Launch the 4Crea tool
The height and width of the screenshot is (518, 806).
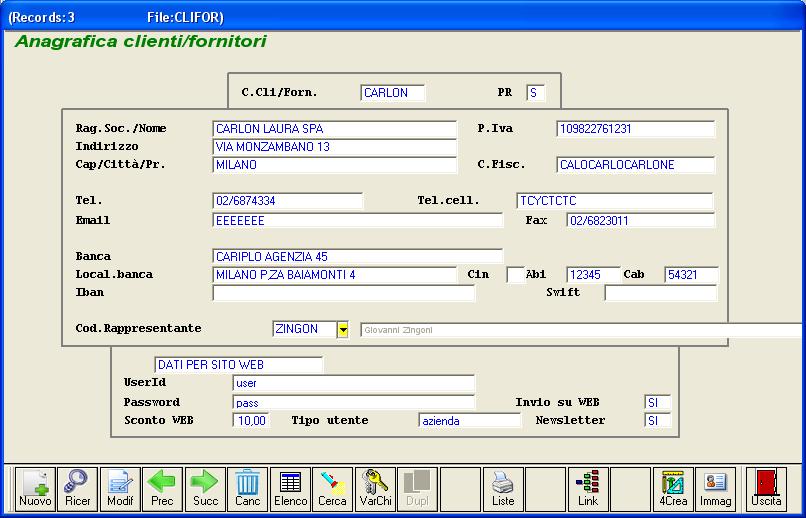coord(673,489)
